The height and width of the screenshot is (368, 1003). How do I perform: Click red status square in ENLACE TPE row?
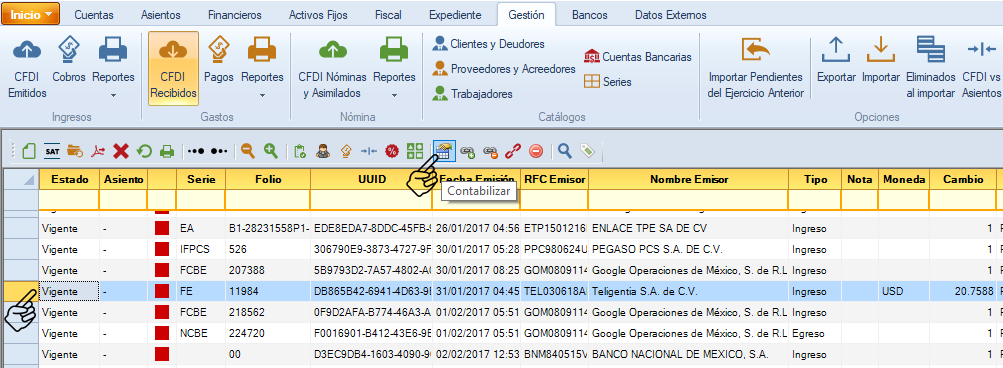pos(162,228)
